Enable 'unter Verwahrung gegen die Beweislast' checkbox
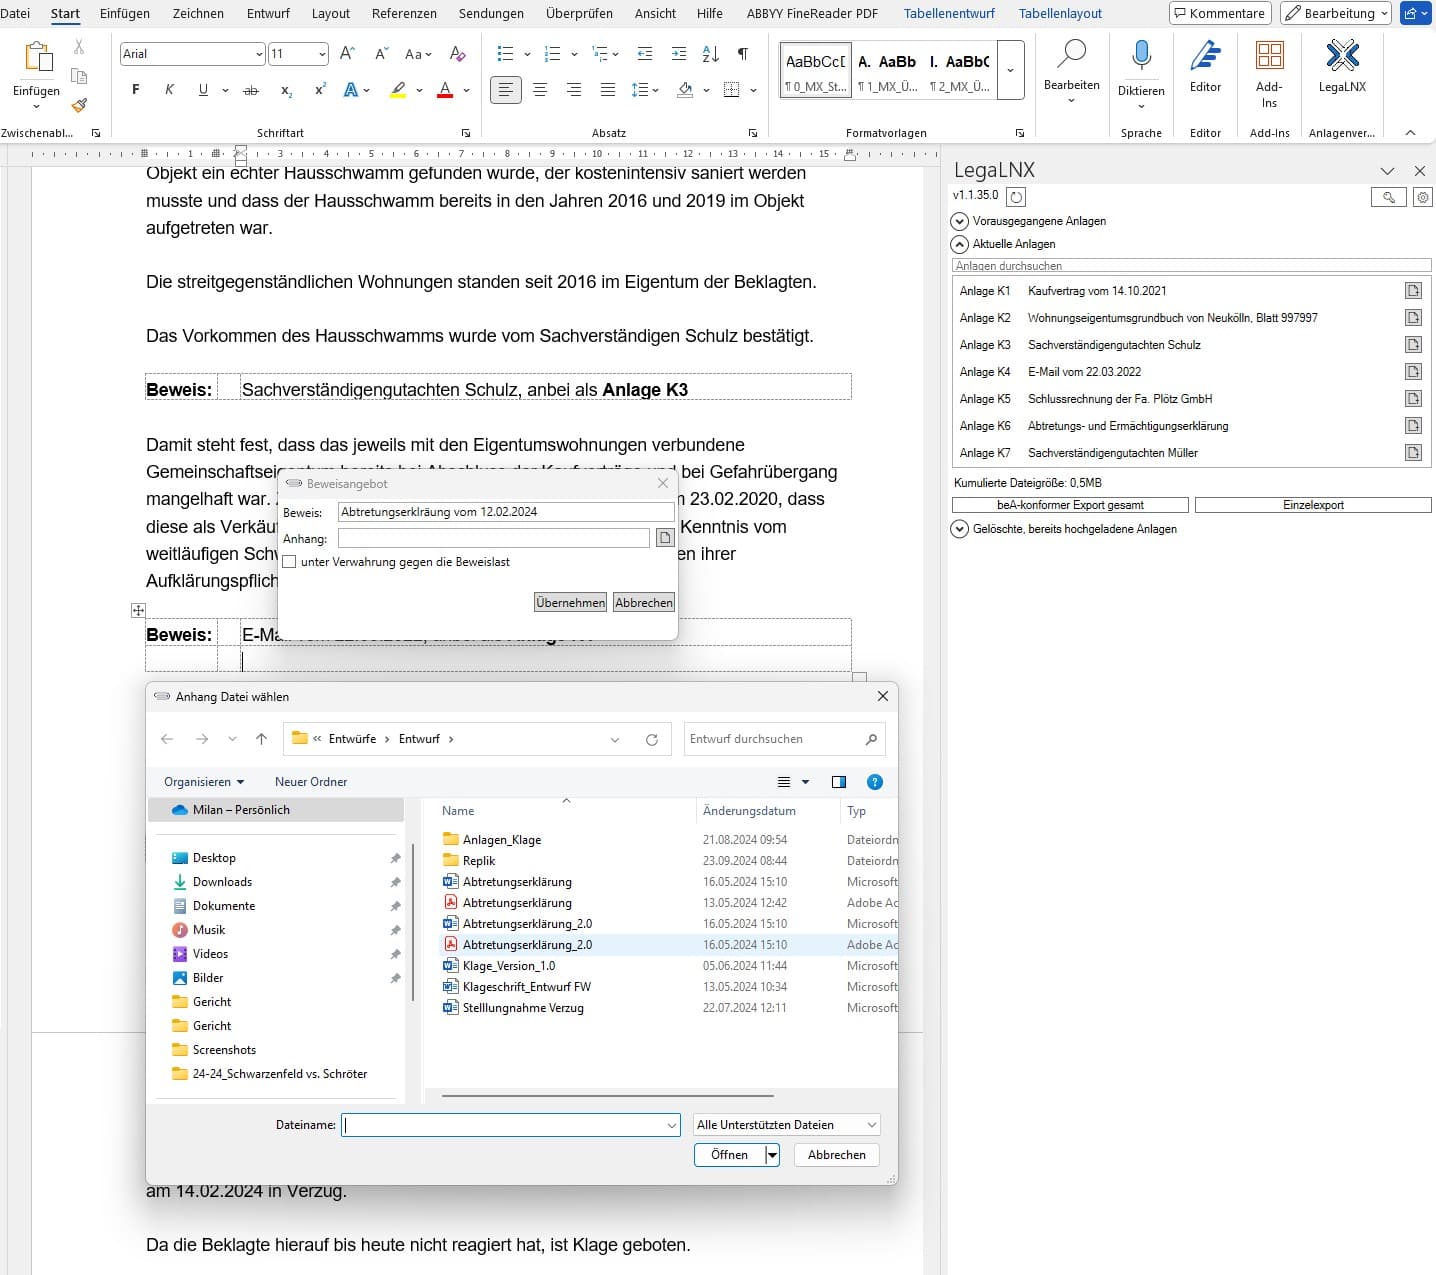This screenshot has width=1436, height=1275. (290, 562)
